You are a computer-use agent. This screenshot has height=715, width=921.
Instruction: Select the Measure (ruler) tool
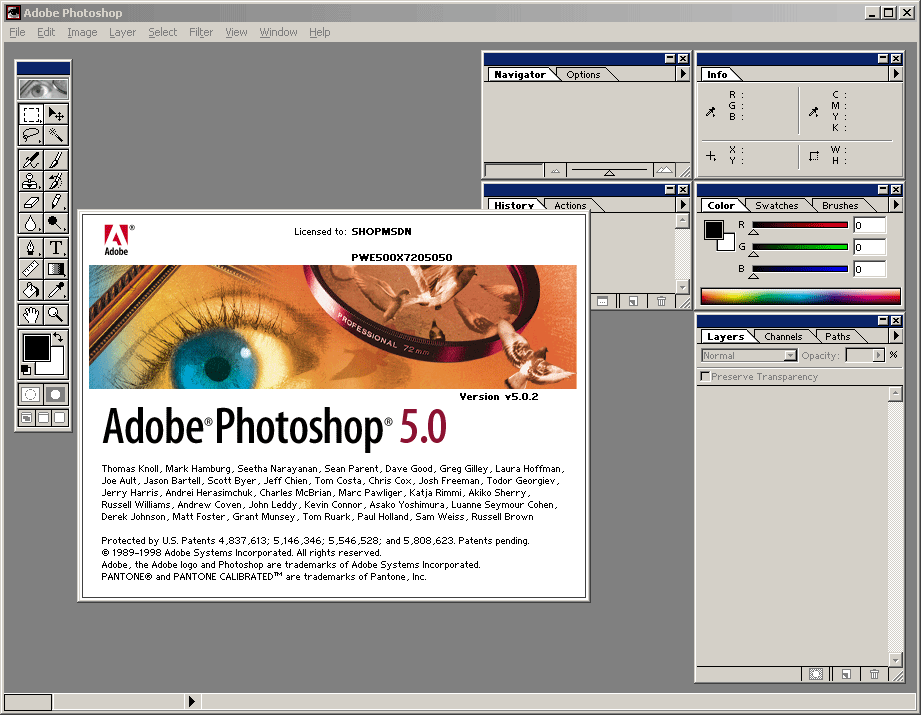pos(31,269)
